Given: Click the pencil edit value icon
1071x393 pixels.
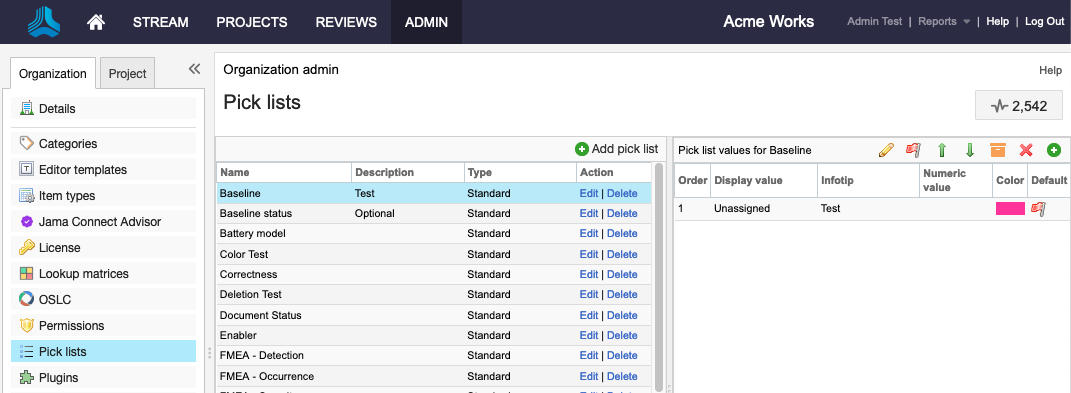Looking at the screenshot, I should coord(886,150).
